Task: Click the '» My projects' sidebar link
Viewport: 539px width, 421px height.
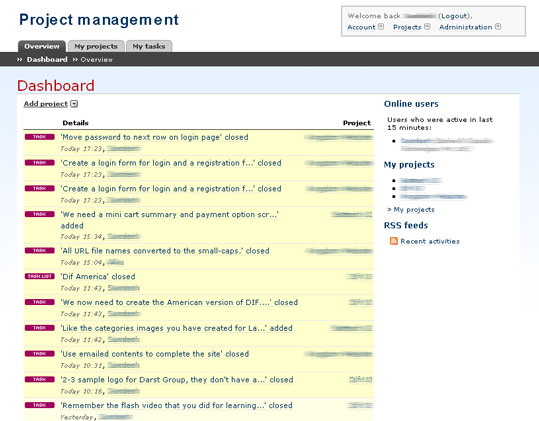Action: click(x=411, y=210)
